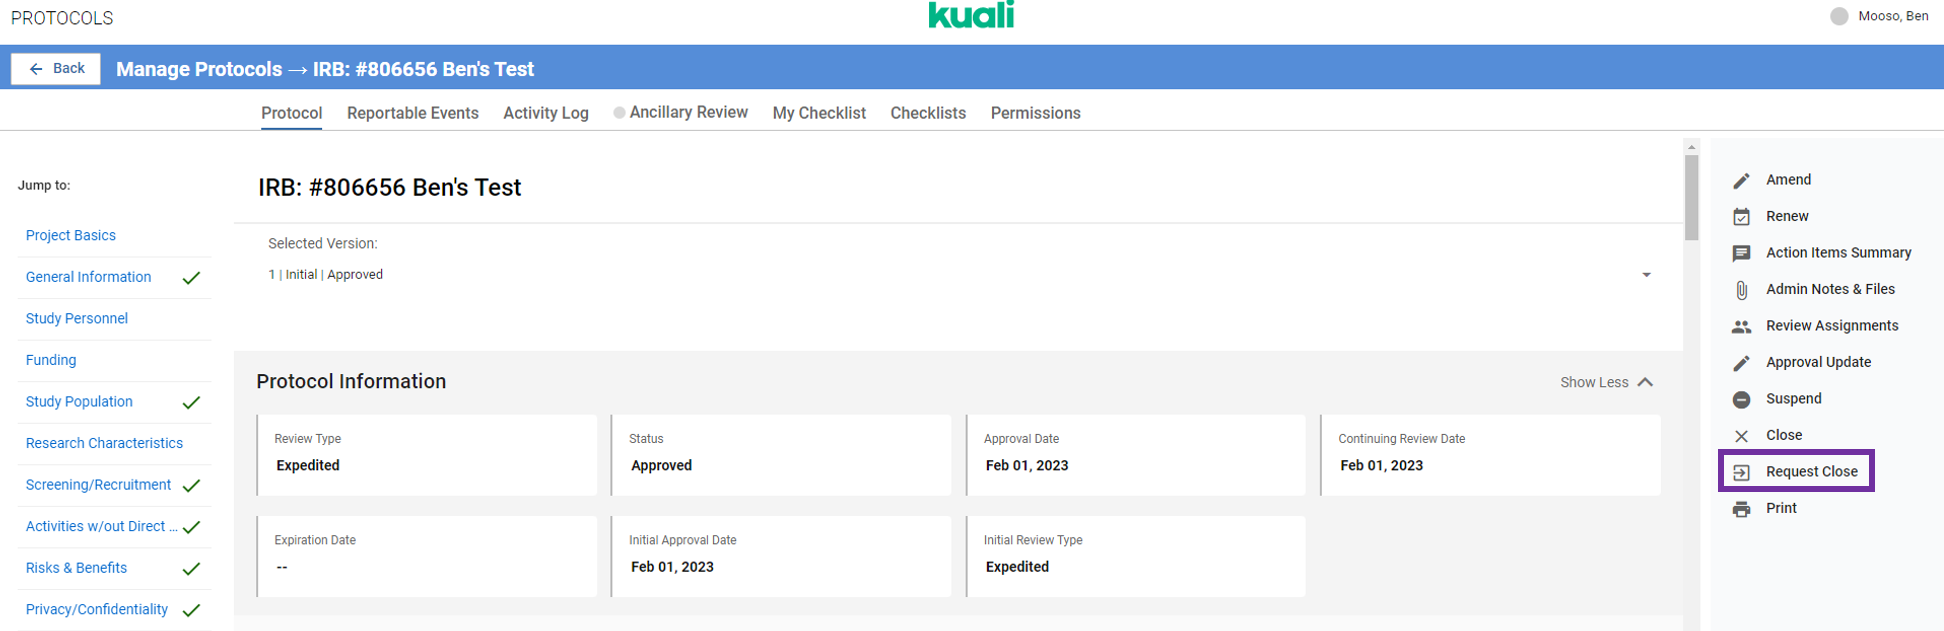Click the Print printer icon

[x=1741, y=509]
